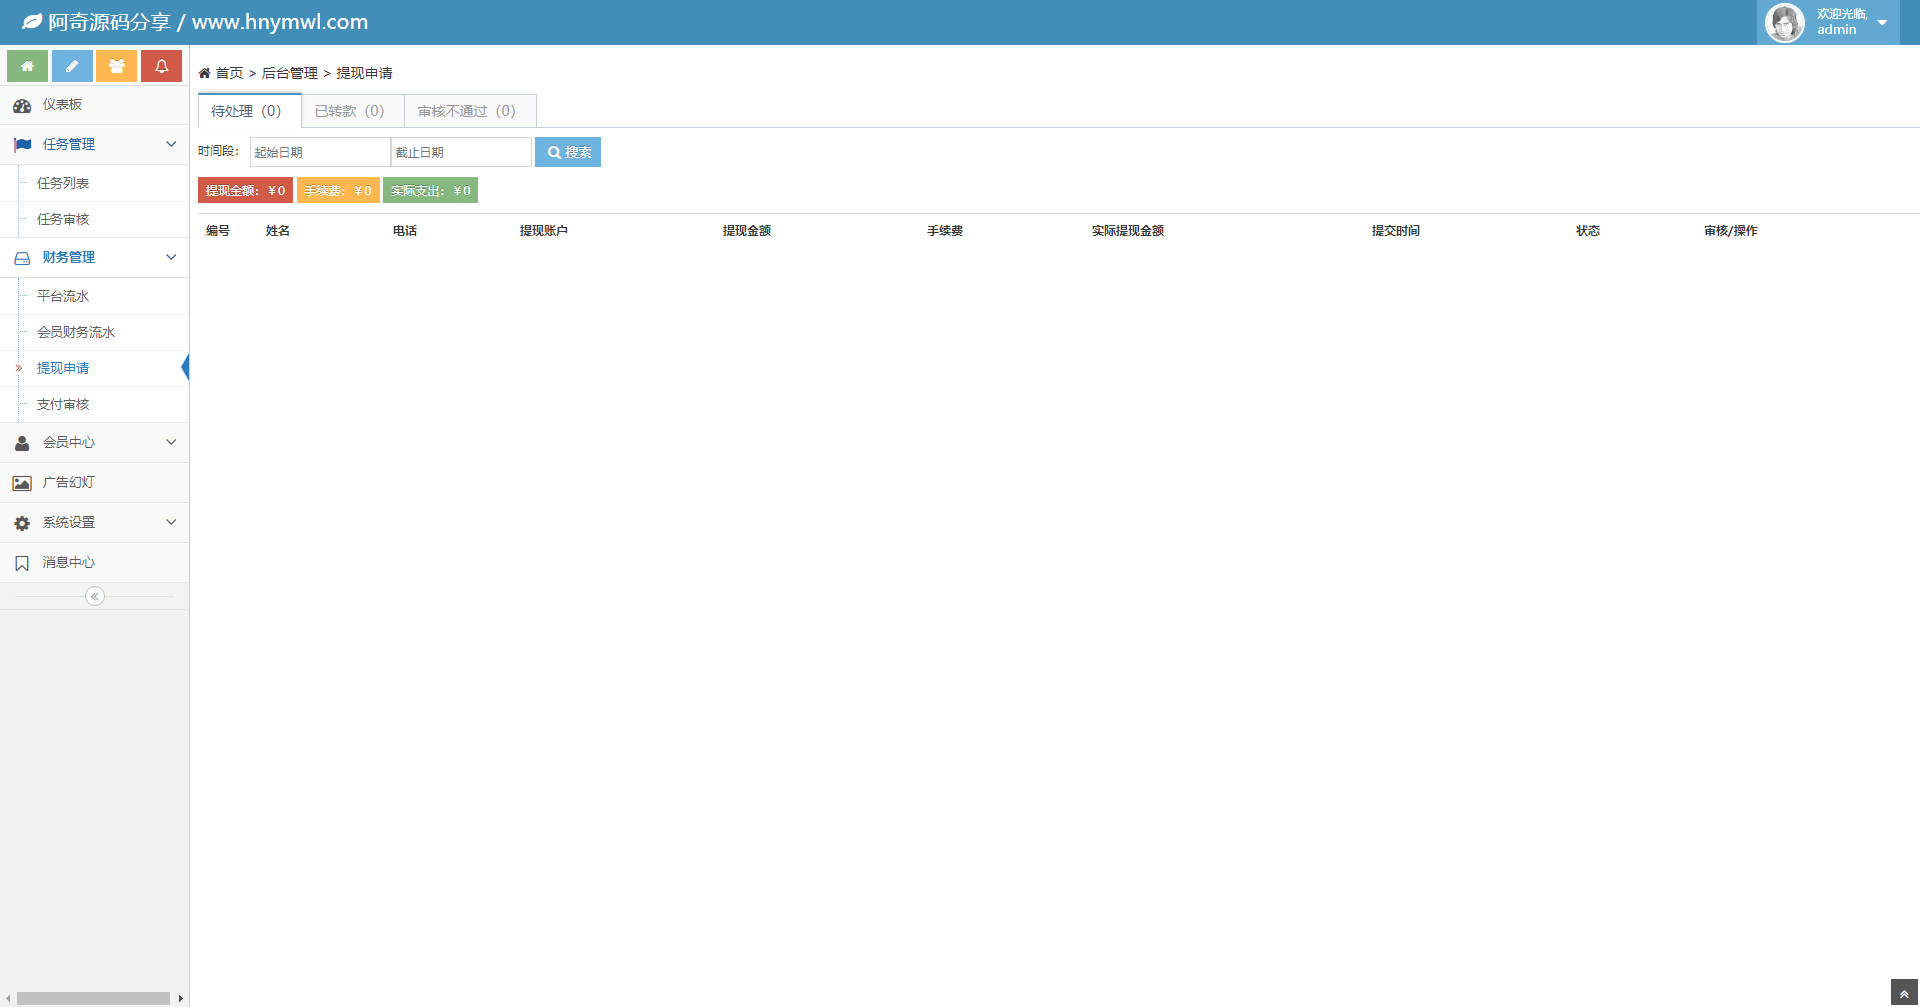The height and width of the screenshot is (1007, 1920).
Task: Expand the 系统设置 menu section
Action: [171, 522]
